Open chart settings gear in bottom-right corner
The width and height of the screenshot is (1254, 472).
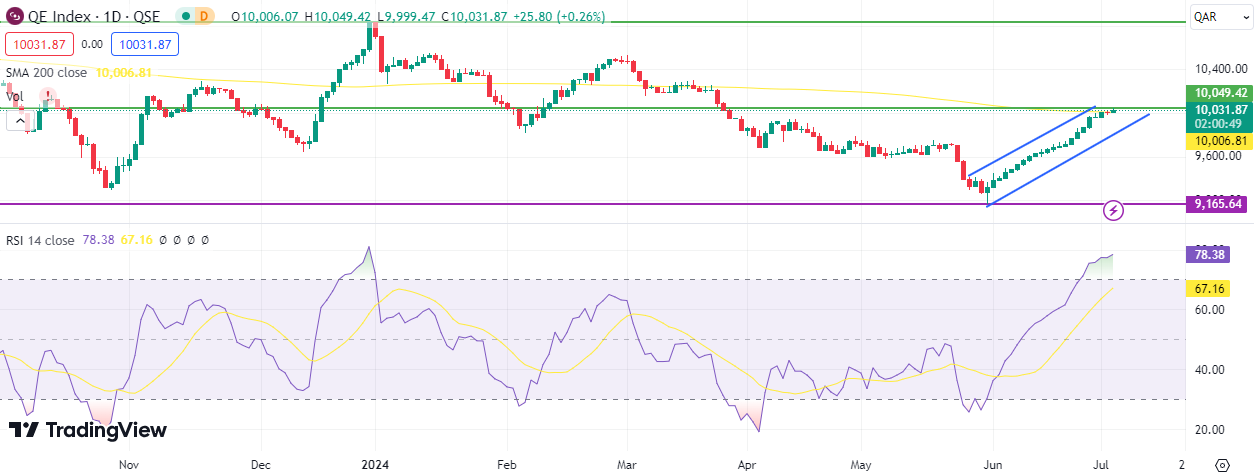click(1221, 464)
